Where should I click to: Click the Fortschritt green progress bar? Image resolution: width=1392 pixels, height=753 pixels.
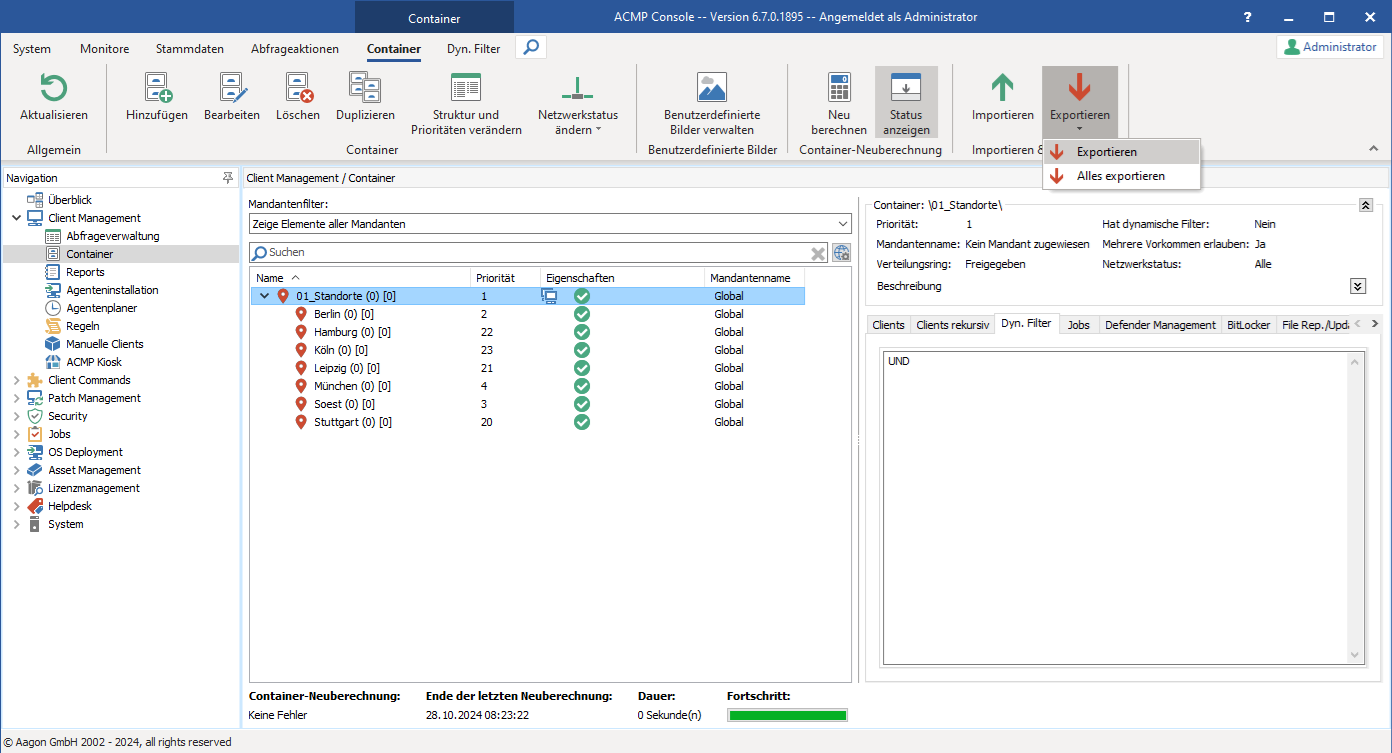tap(787, 715)
